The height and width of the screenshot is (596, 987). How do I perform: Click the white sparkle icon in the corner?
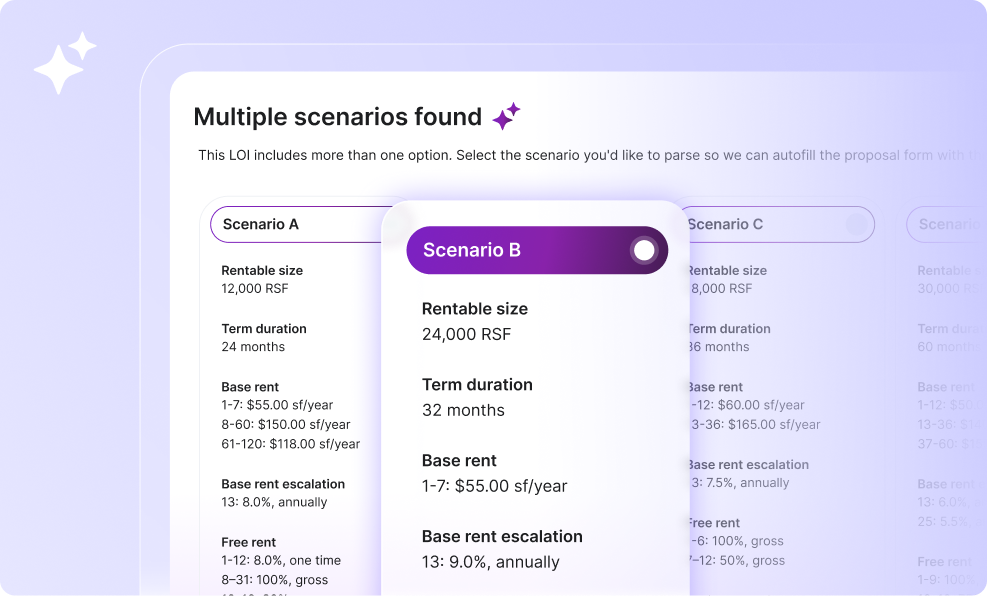coord(65,62)
